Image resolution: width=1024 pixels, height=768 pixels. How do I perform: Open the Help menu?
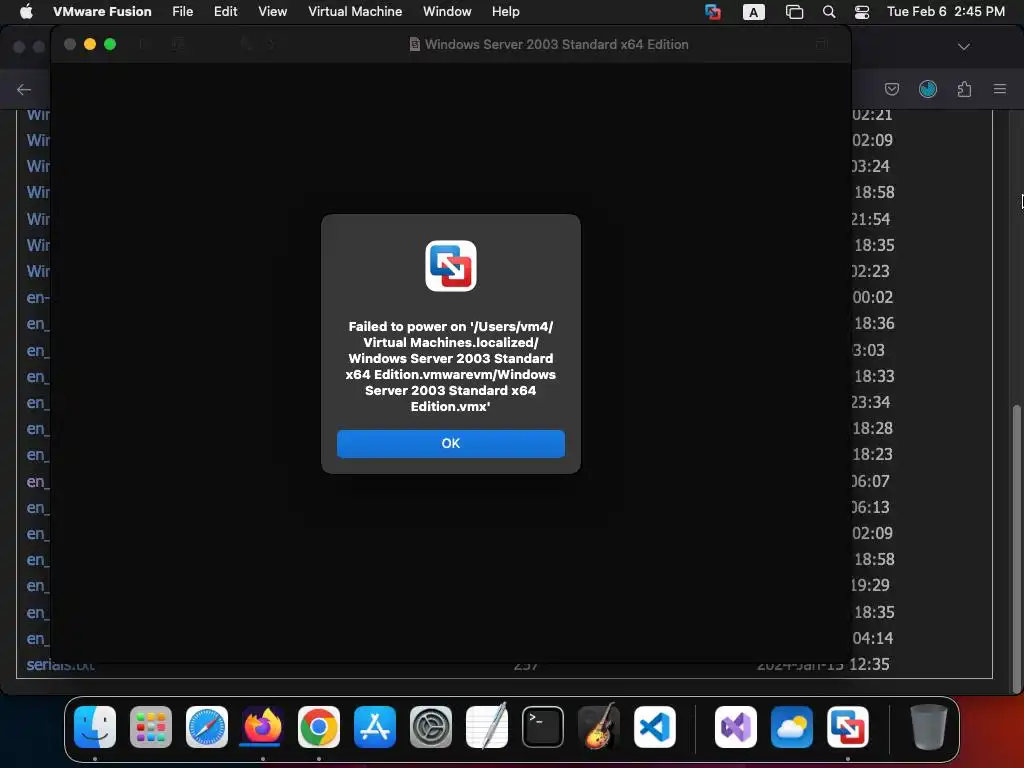pos(505,11)
